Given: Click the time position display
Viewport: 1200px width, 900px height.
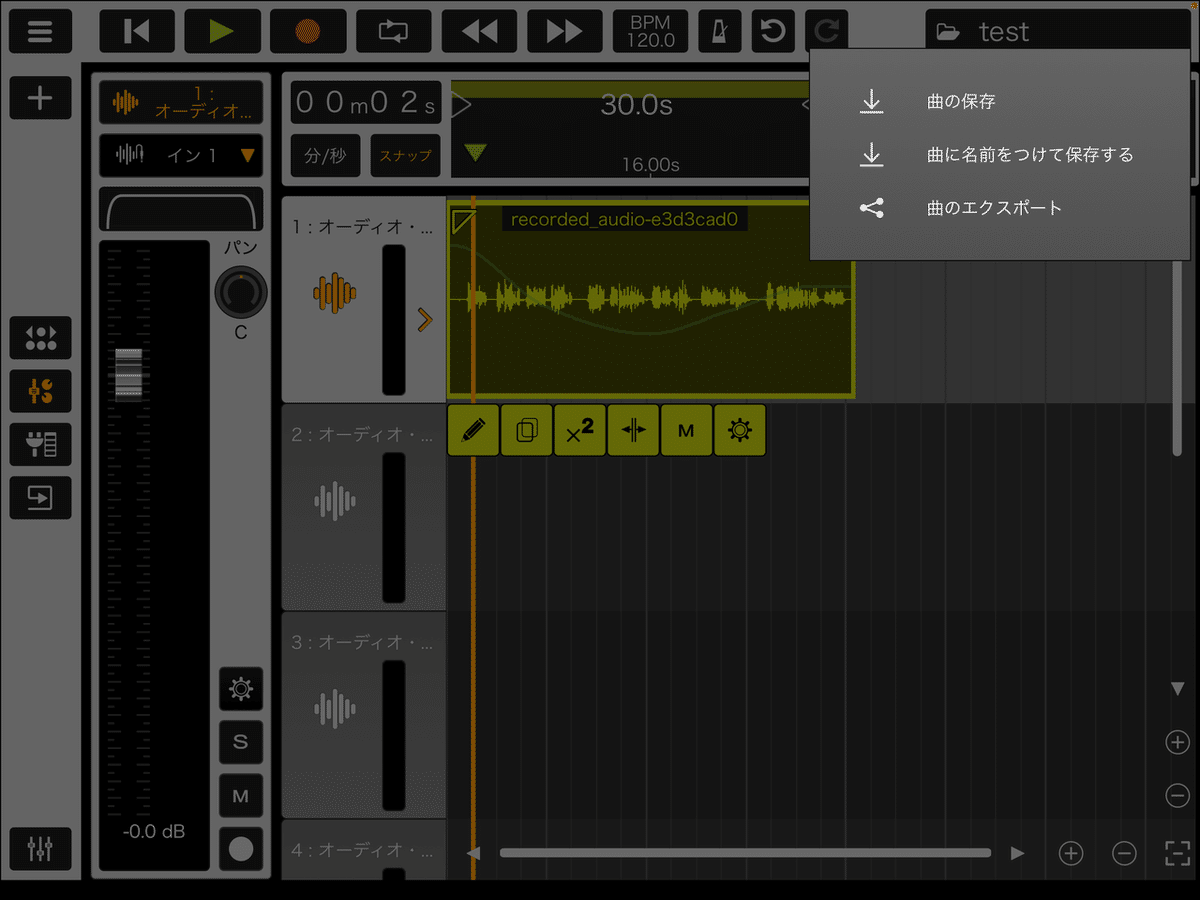Looking at the screenshot, I should click(x=366, y=102).
